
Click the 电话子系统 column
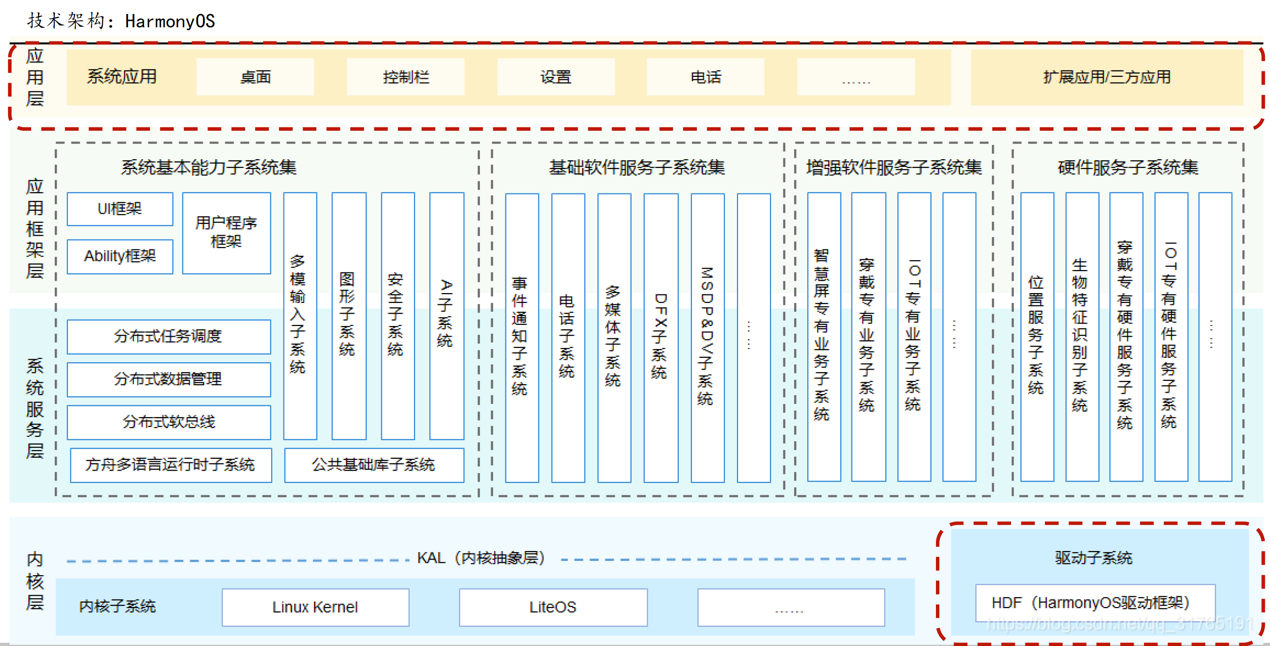click(568, 337)
